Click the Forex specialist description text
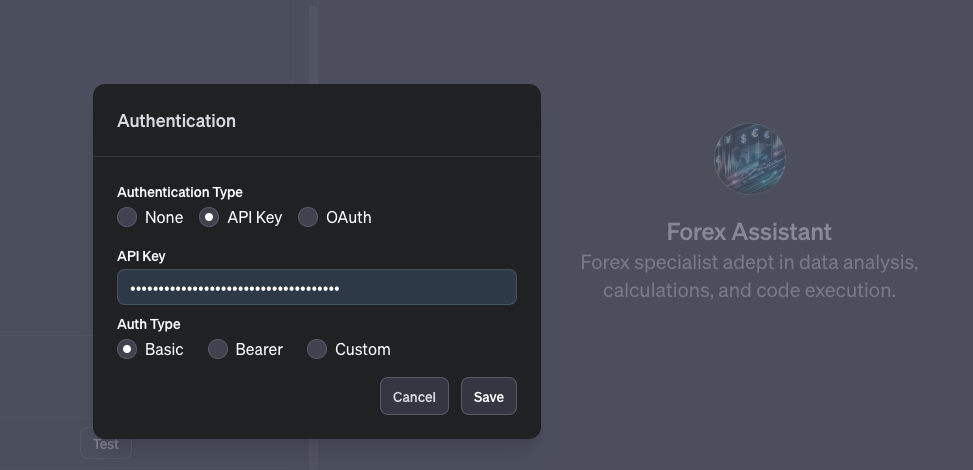The image size is (973, 470). [749, 276]
